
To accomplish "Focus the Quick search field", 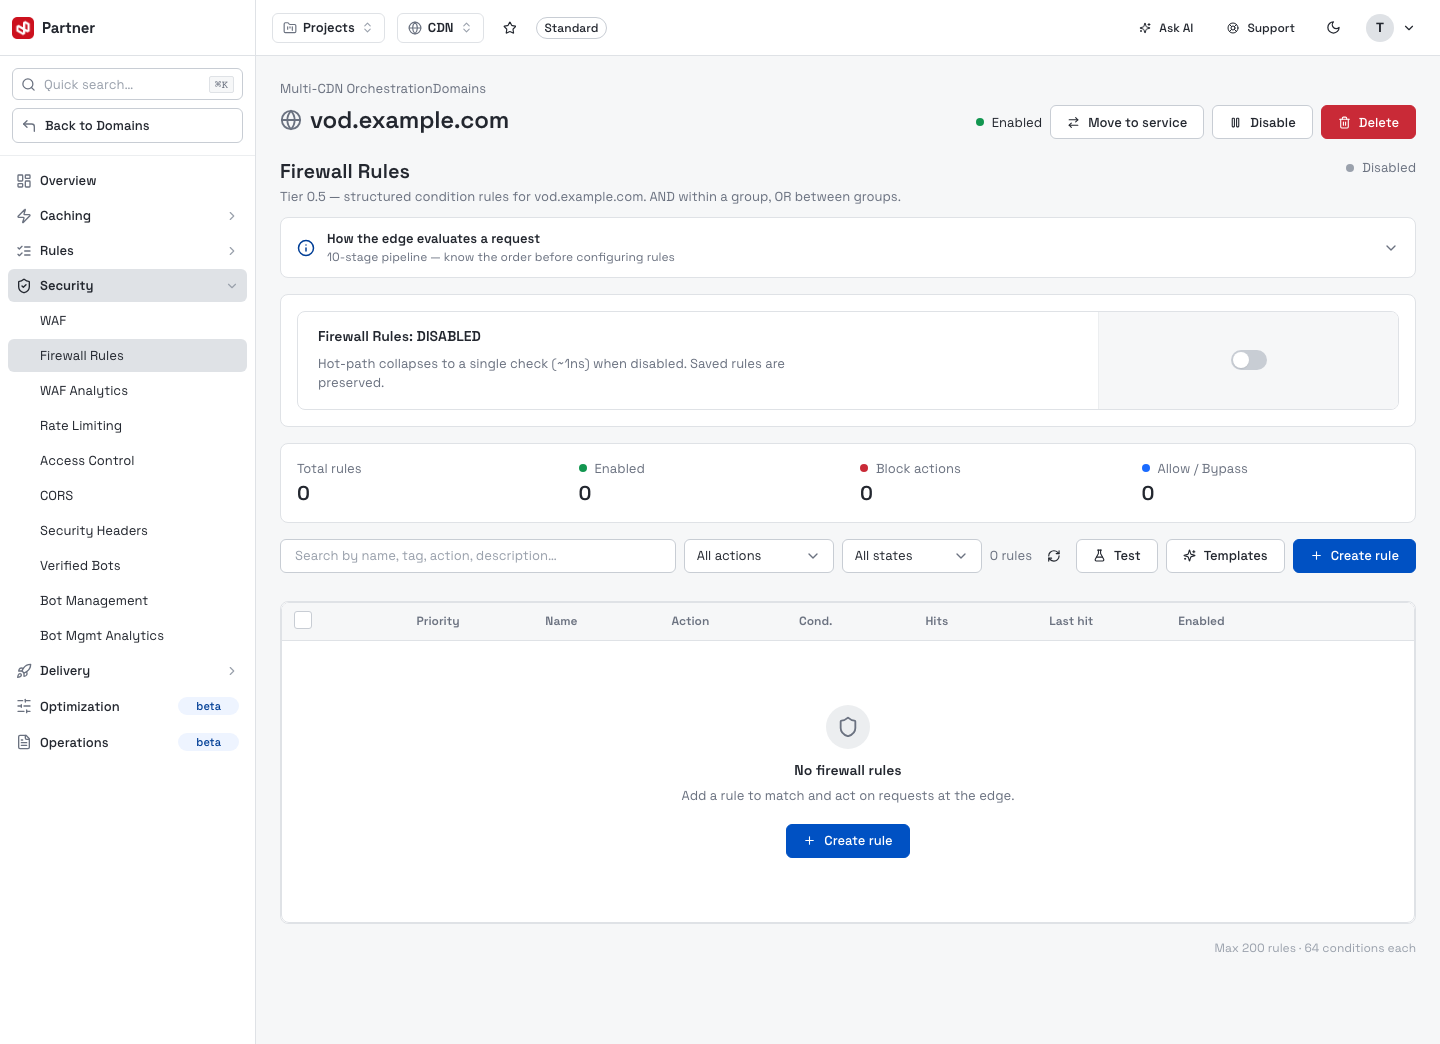I will click(x=127, y=85).
